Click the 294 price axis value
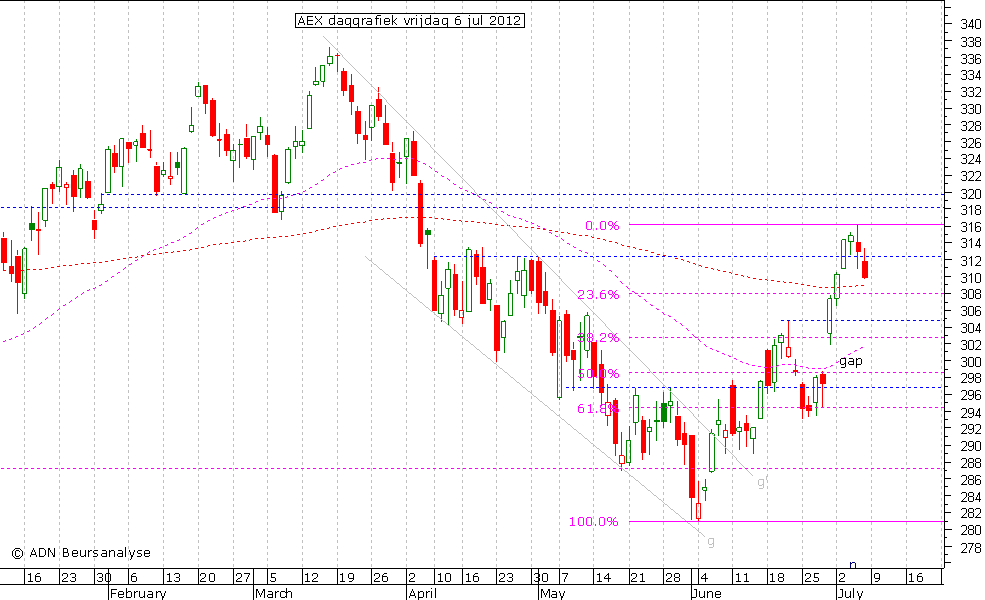The height and width of the screenshot is (600, 985). [x=971, y=412]
